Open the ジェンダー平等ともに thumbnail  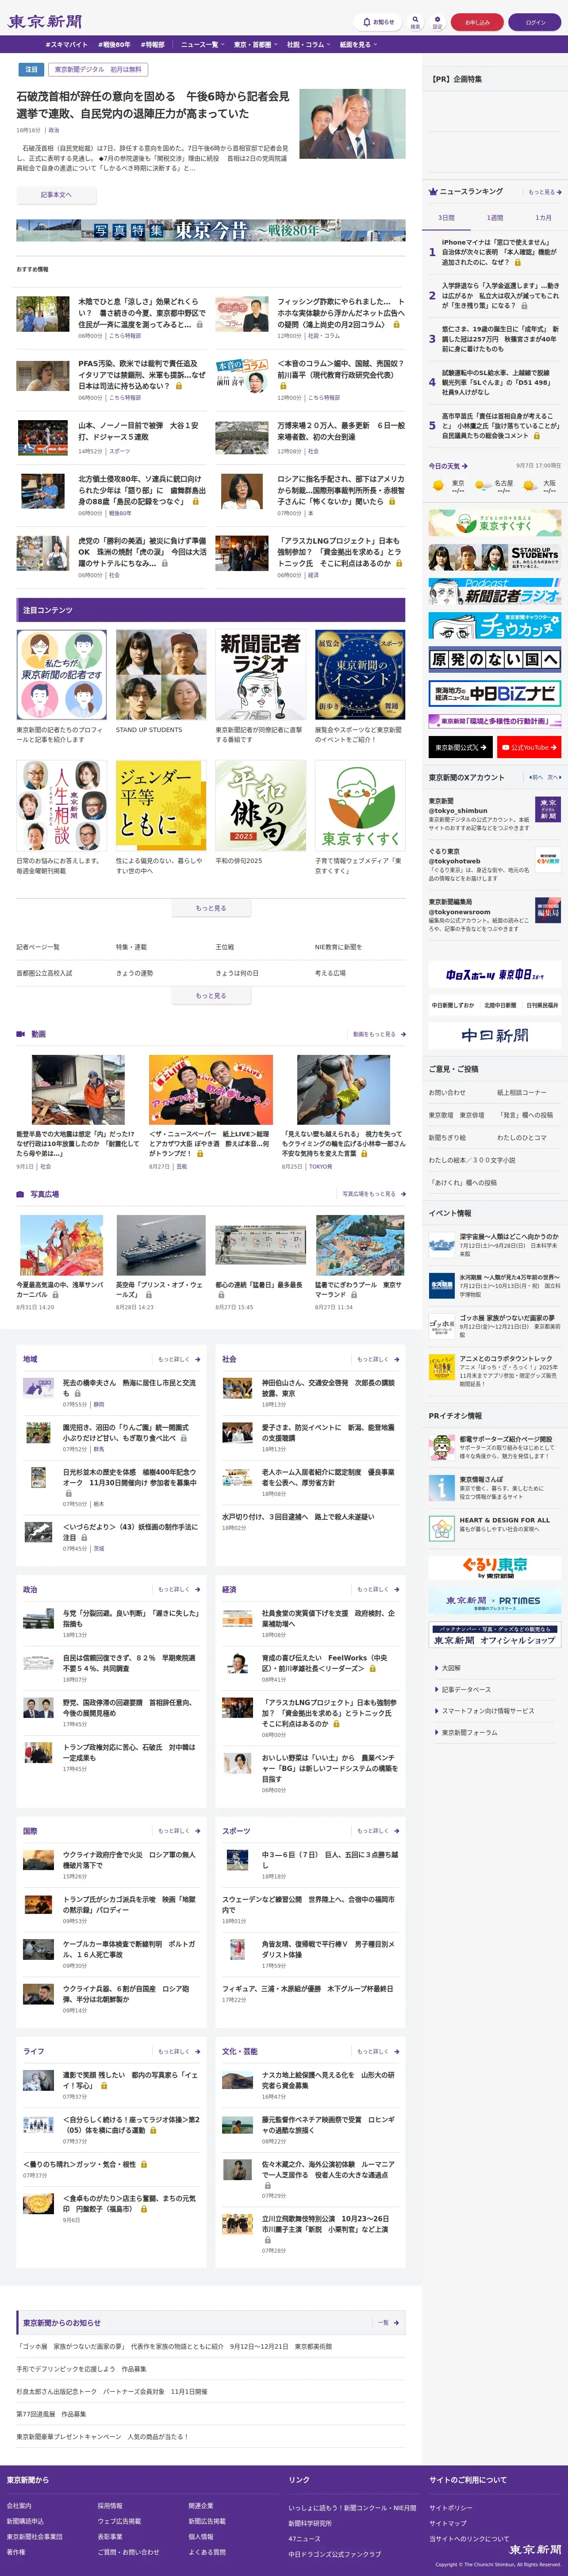pos(161,805)
